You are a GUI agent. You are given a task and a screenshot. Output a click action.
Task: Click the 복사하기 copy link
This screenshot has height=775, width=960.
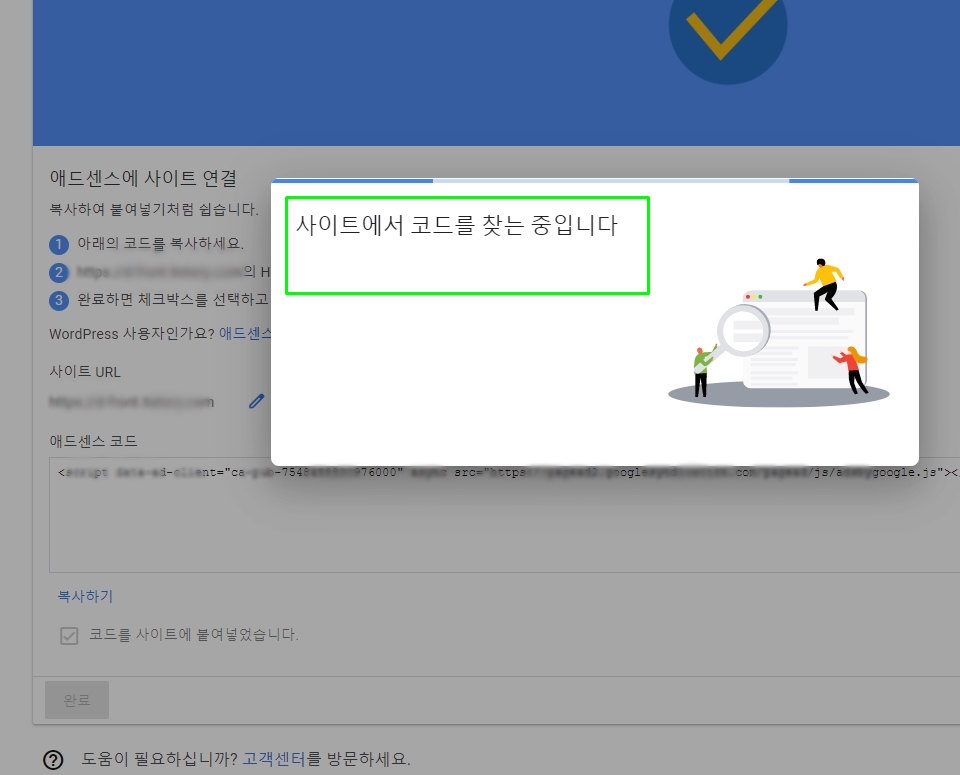pos(85,596)
